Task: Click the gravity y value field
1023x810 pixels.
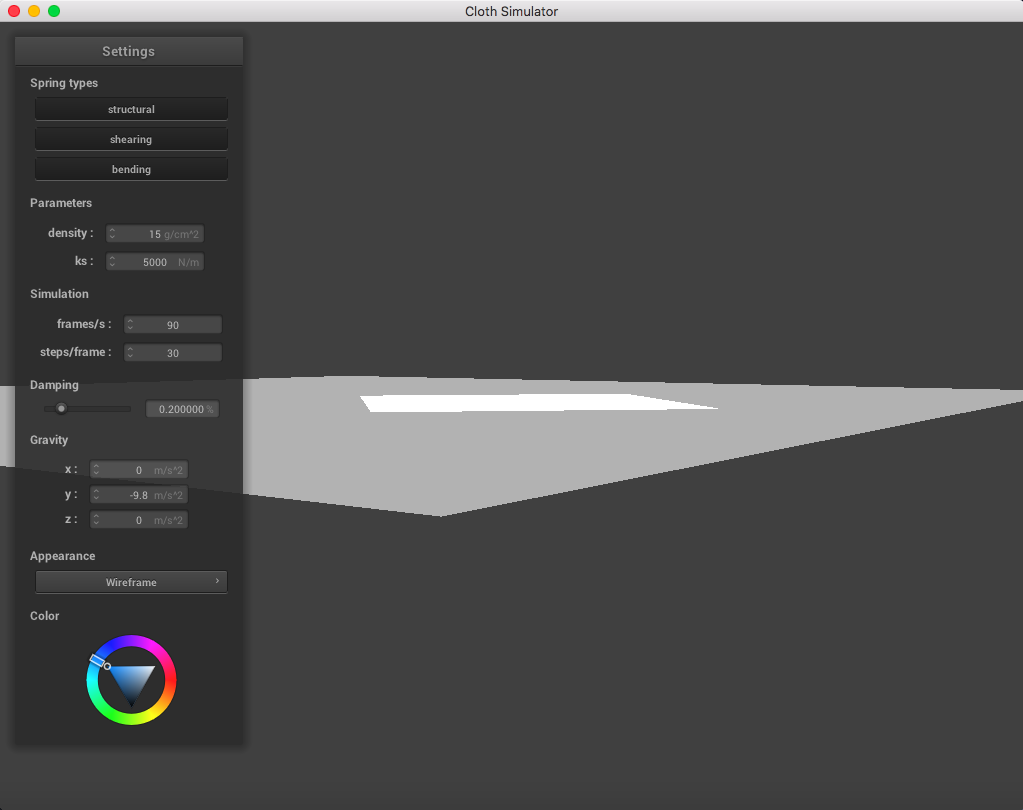Action: click(138, 495)
